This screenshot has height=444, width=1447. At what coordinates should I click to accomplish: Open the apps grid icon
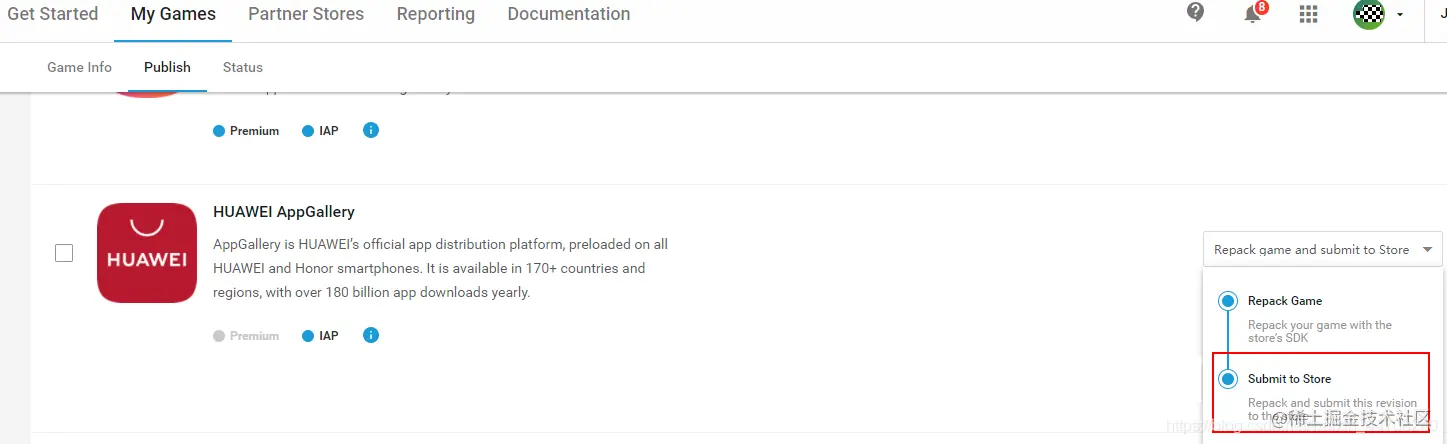pyautogui.click(x=1308, y=14)
